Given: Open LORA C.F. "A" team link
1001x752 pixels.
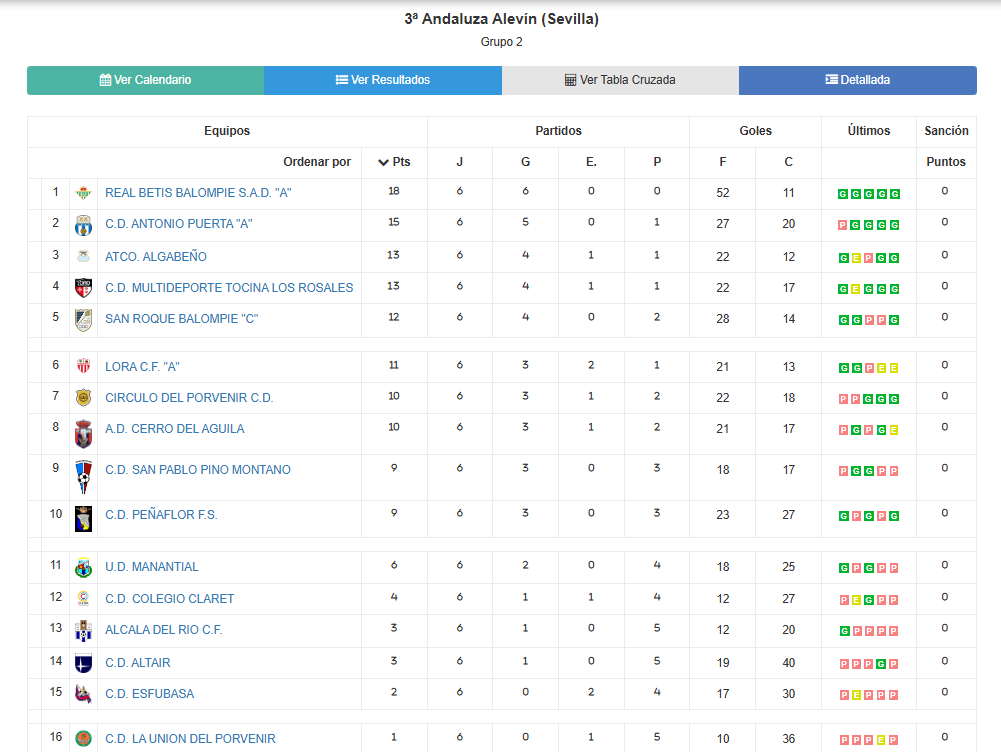Looking at the screenshot, I should point(142,367).
